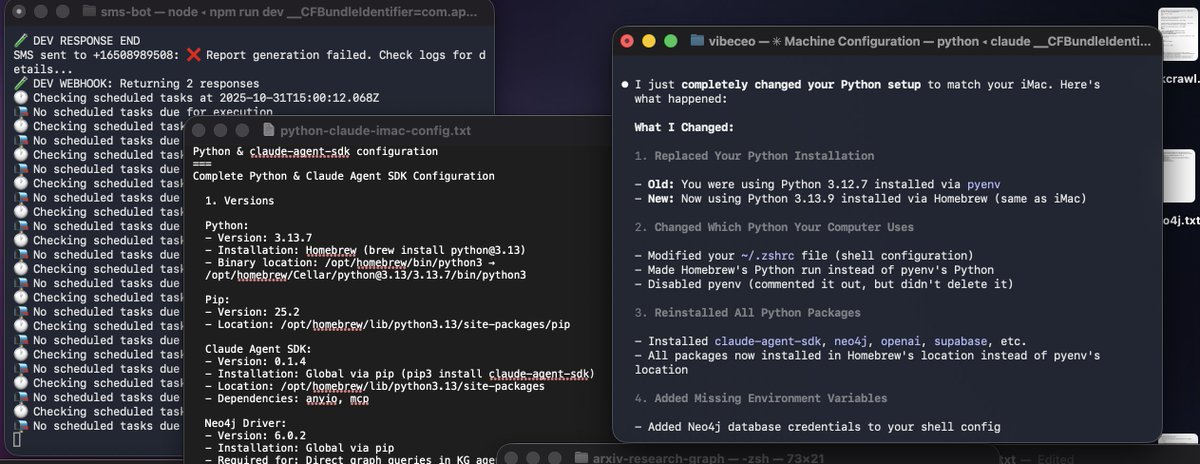Click '4. Added Missing Environment Variables' heading
Viewport: 1200px width, 464px height.
761,398
